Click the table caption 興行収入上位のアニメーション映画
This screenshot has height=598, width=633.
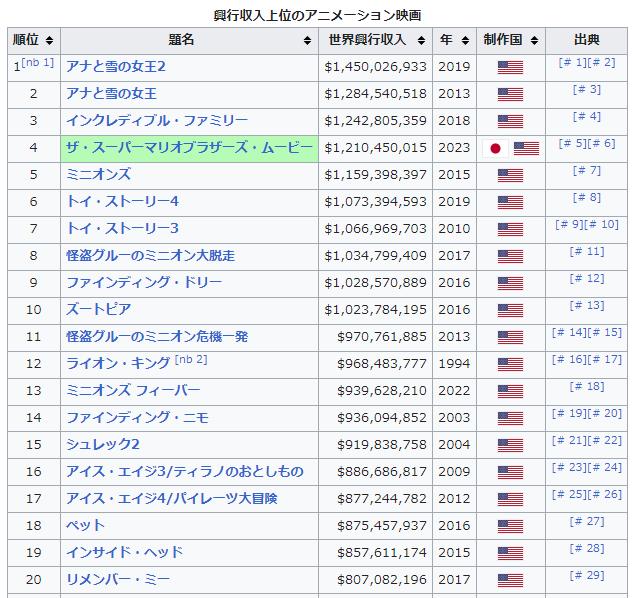[x=317, y=16]
